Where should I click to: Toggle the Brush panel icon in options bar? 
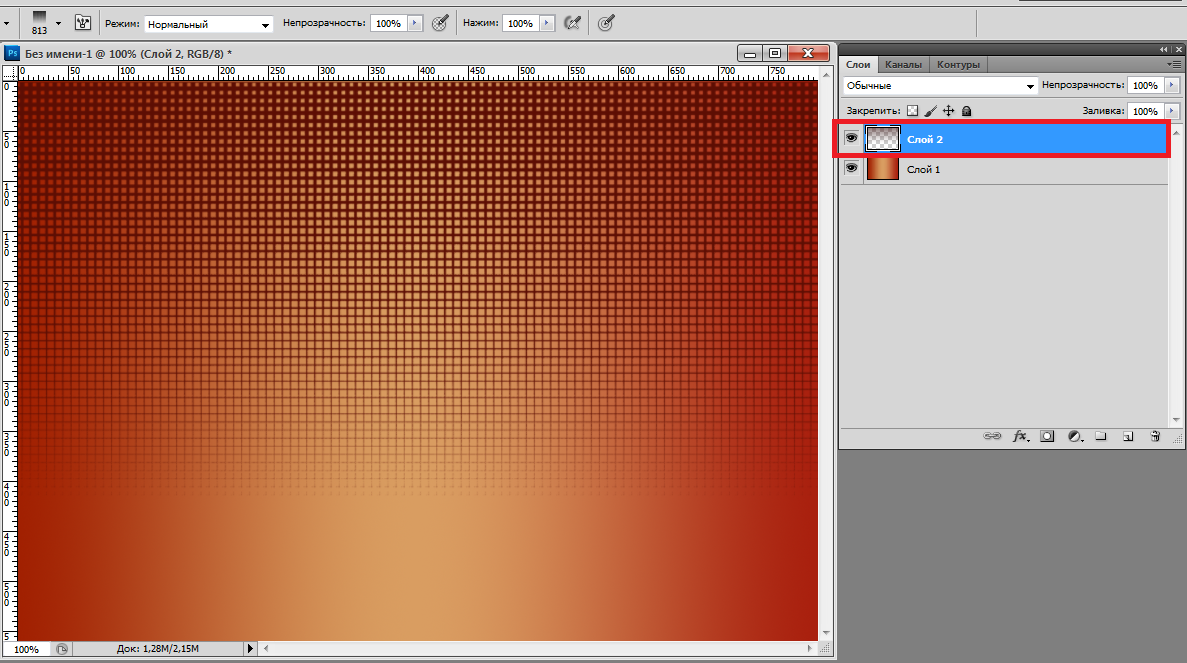click(x=83, y=23)
